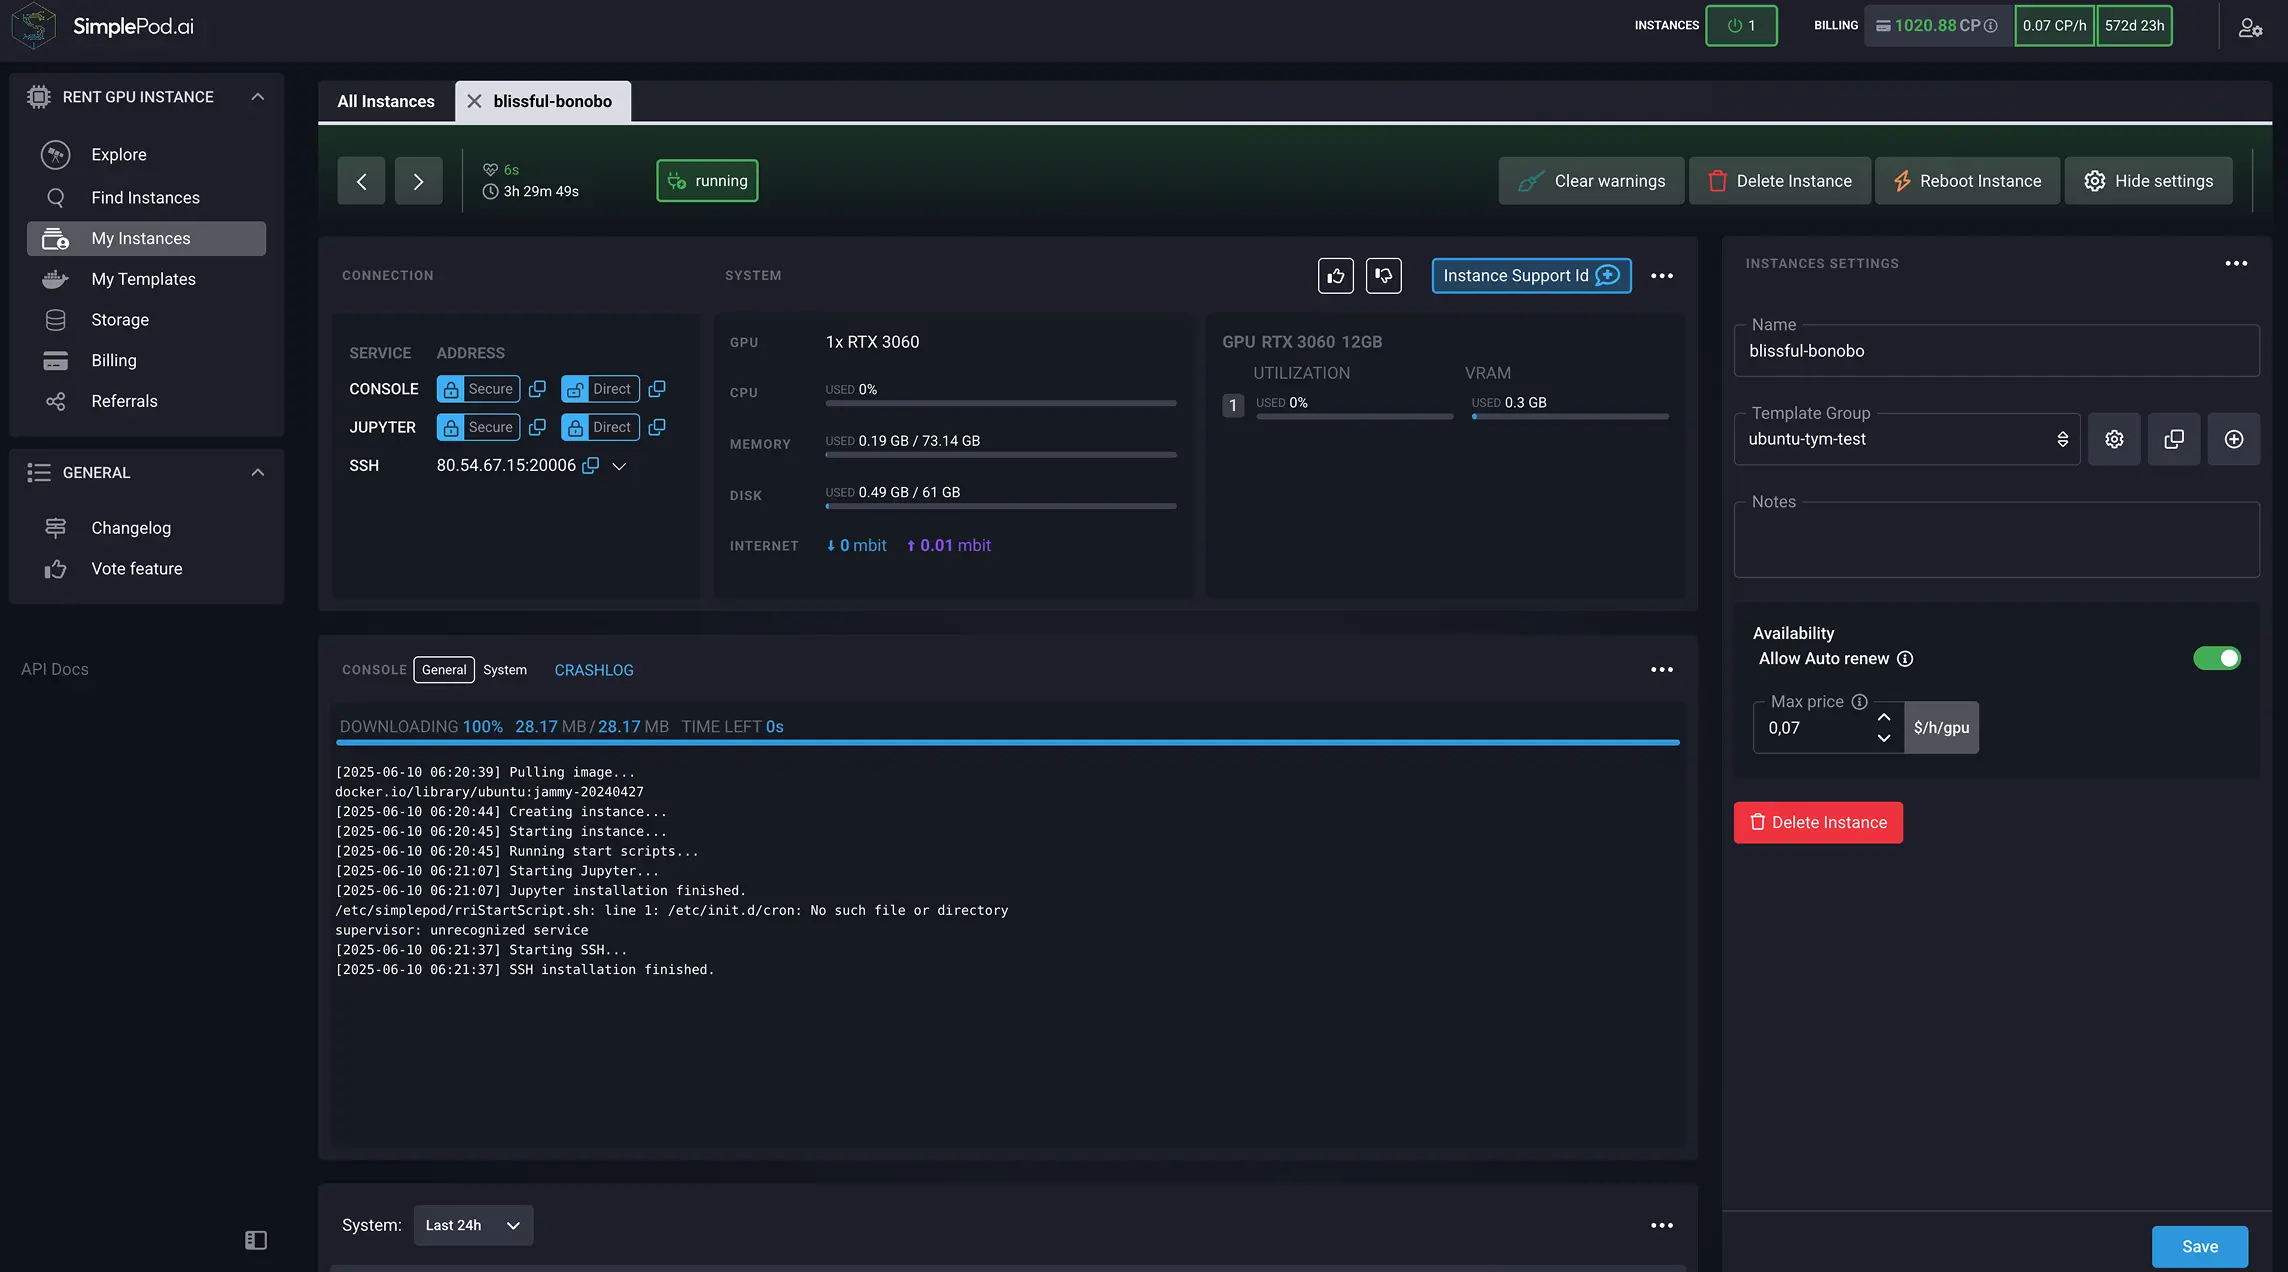Viewport: 2288px width, 1272px height.
Task: Open the user account settings icon
Action: click(x=2250, y=27)
